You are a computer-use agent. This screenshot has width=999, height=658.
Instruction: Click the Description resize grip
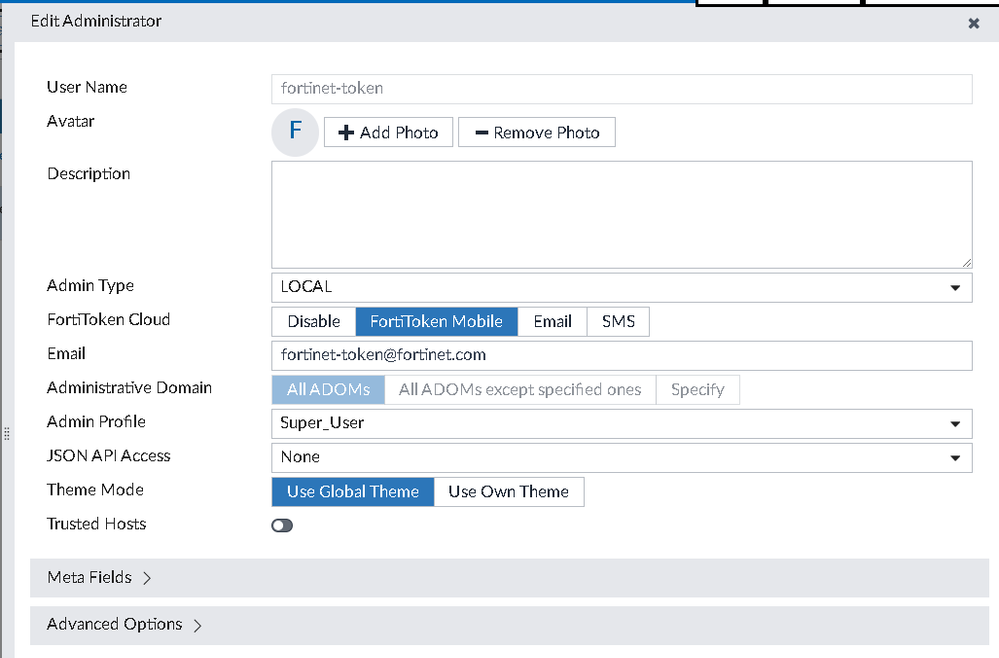(967, 262)
